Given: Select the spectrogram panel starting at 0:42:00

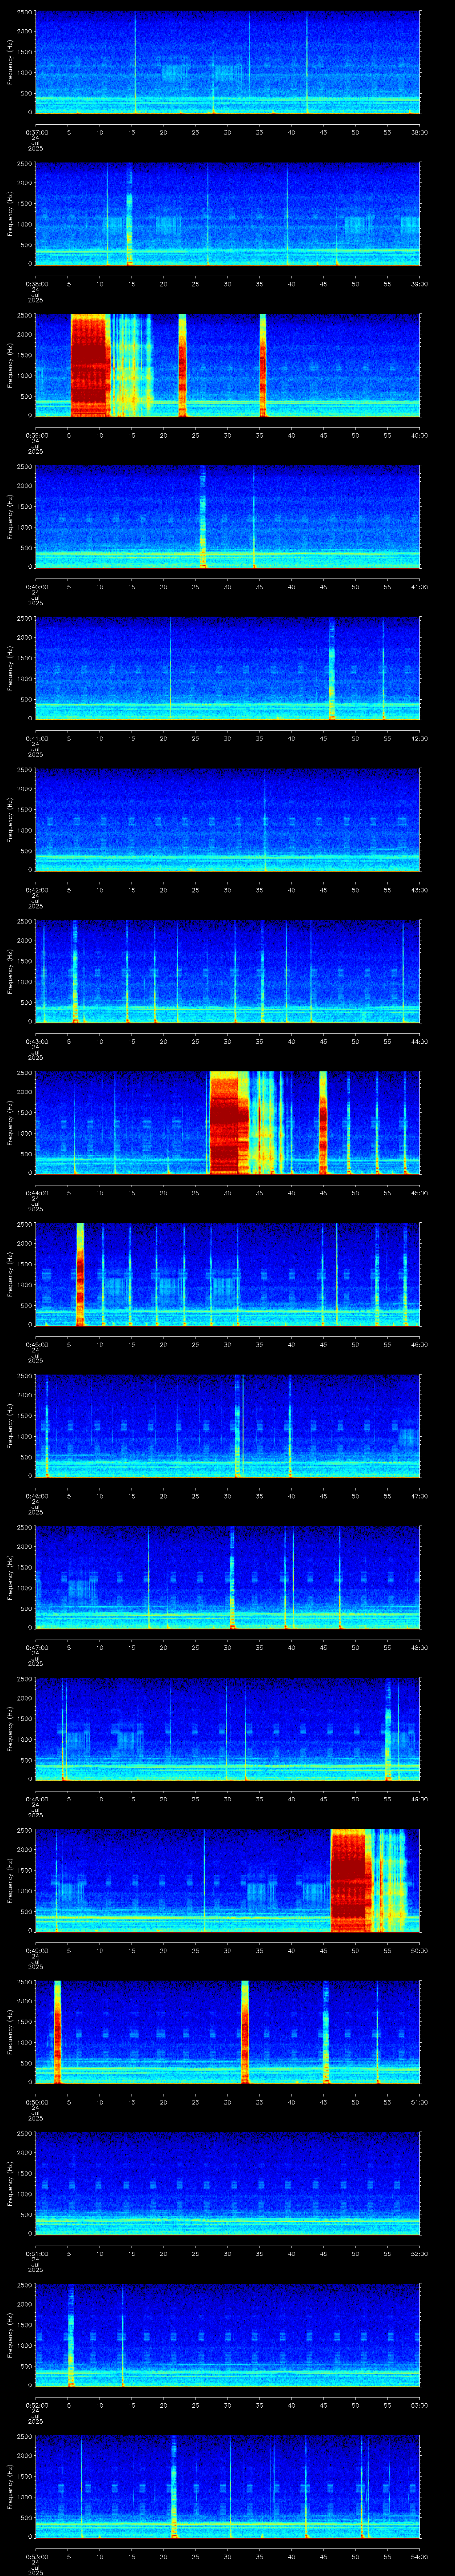Looking at the screenshot, I should coord(228,820).
